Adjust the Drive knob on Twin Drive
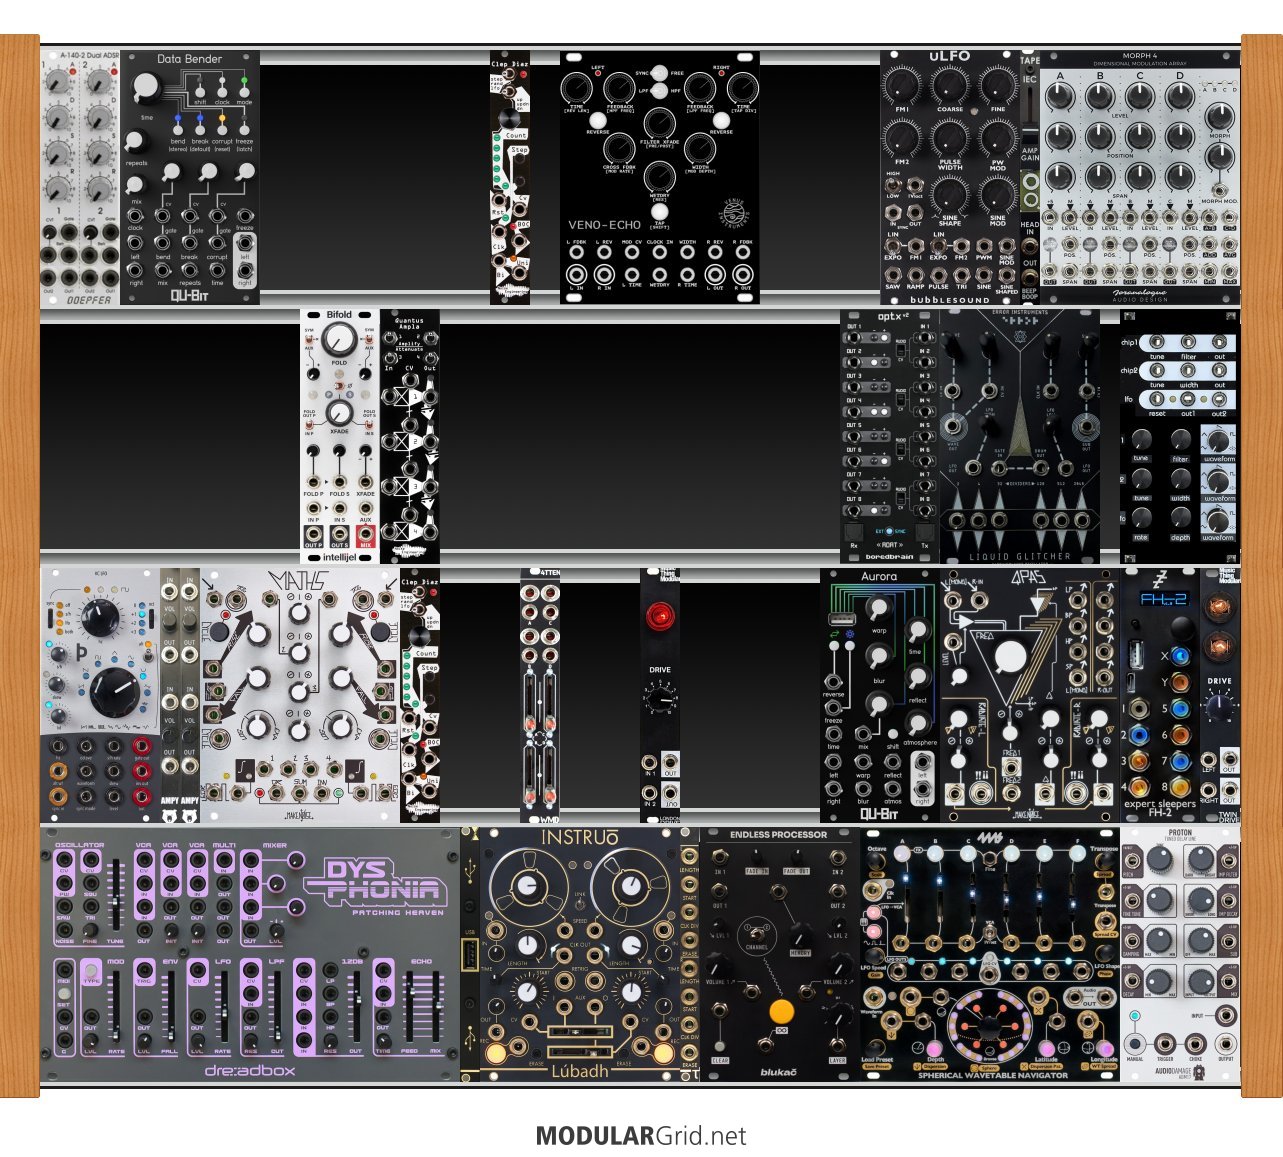The height and width of the screenshot is (1157, 1283). click(x=1219, y=707)
